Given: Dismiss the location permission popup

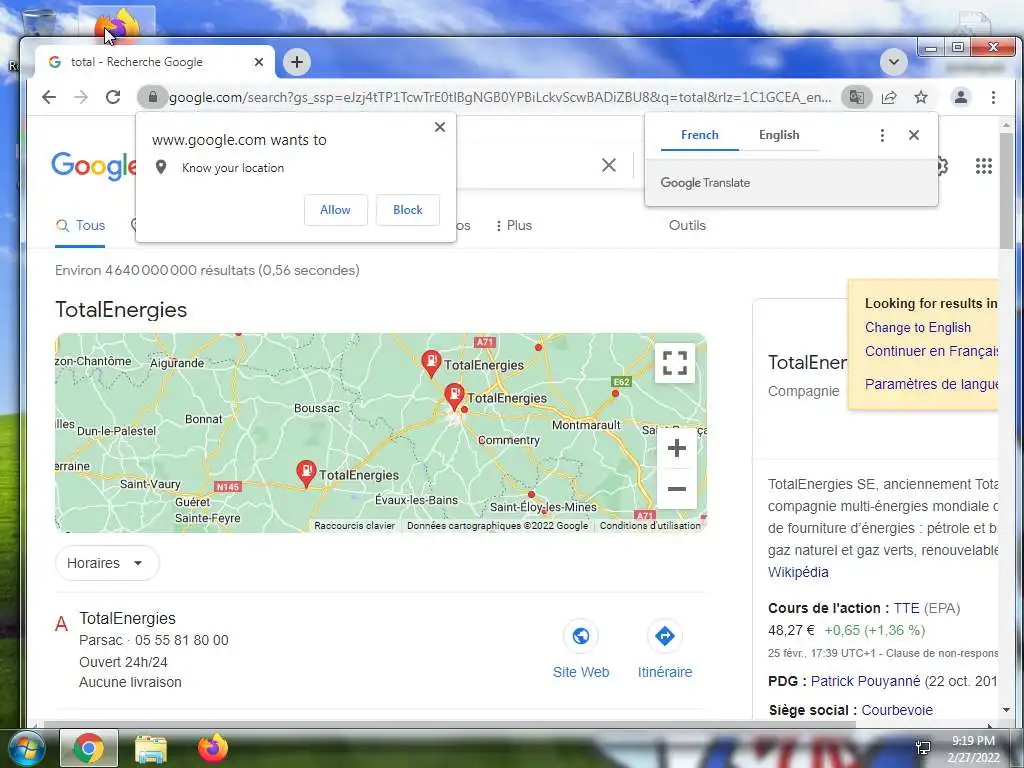Looking at the screenshot, I should click(440, 127).
